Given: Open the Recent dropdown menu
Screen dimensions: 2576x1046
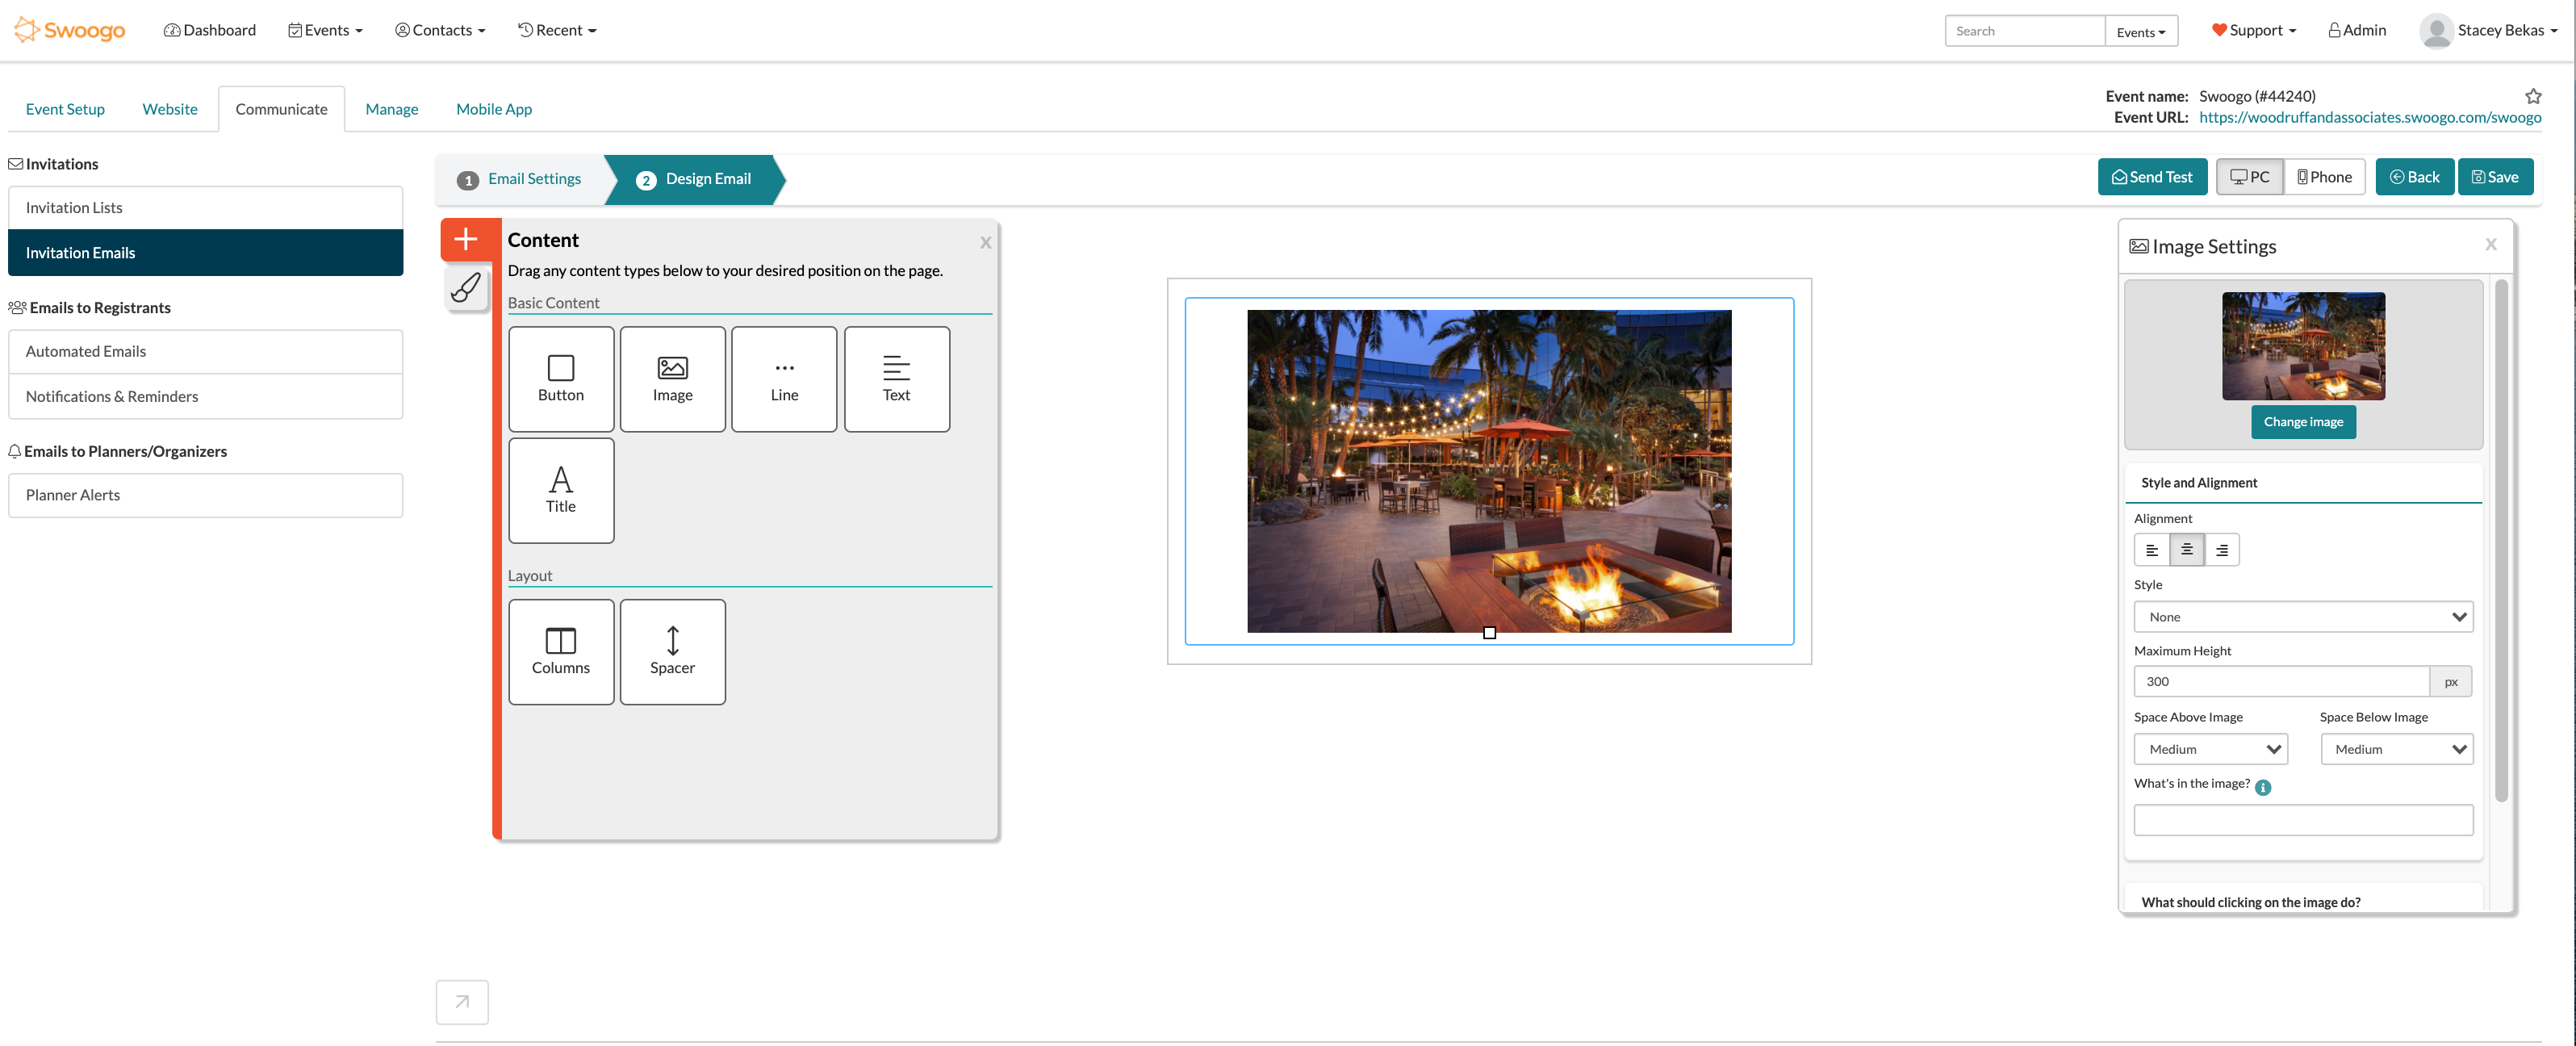Looking at the screenshot, I should [x=557, y=30].
